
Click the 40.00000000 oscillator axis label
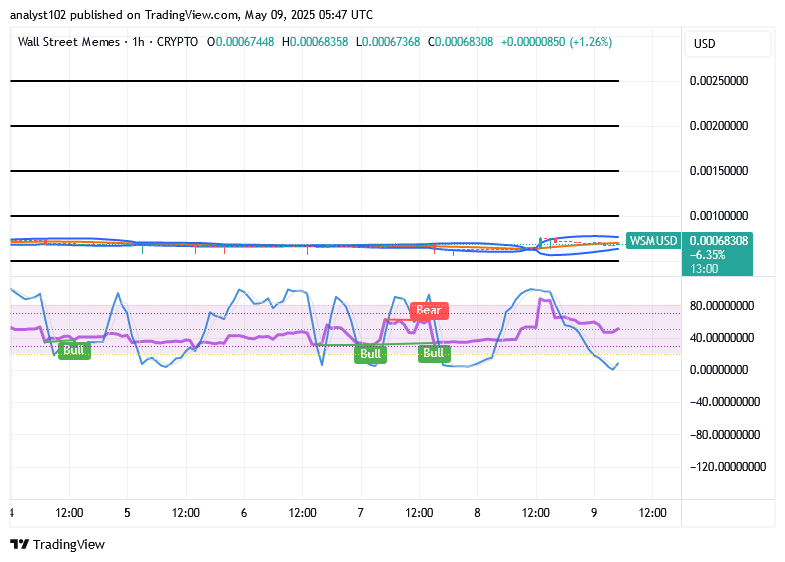pyautogui.click(x=722, y=338)
